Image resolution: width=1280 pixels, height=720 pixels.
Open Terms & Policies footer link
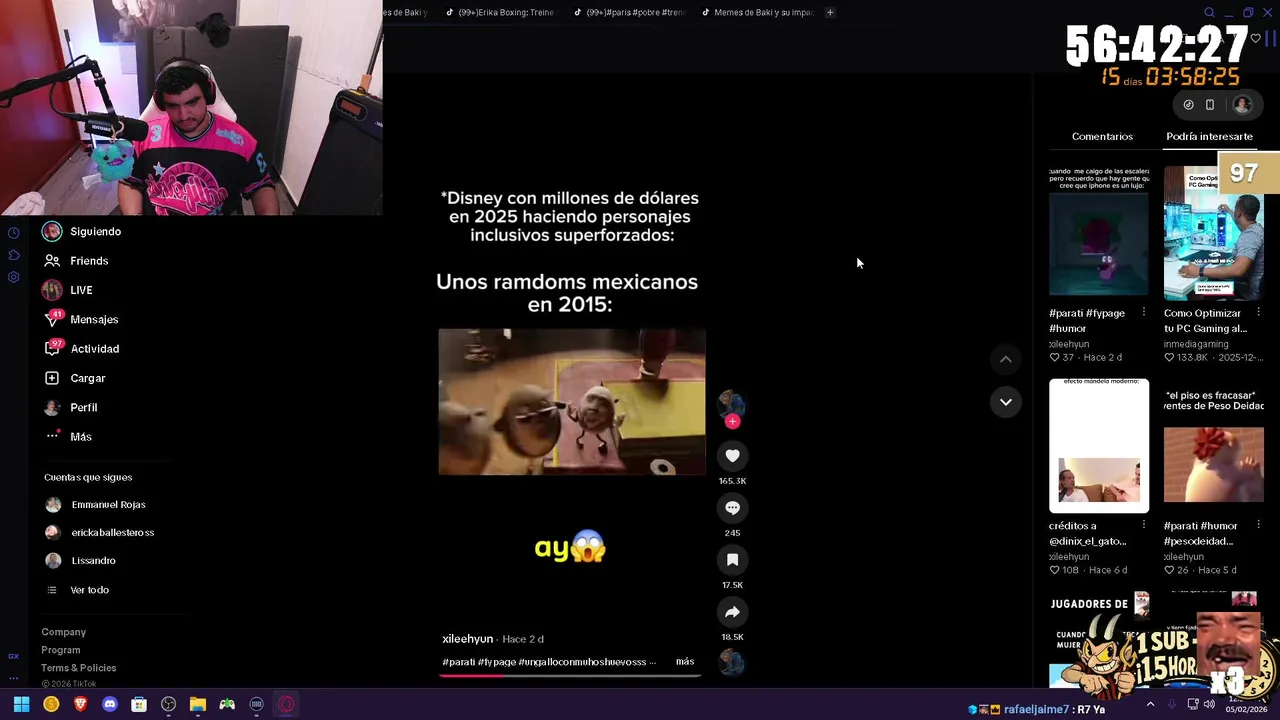tap(78, 668)
